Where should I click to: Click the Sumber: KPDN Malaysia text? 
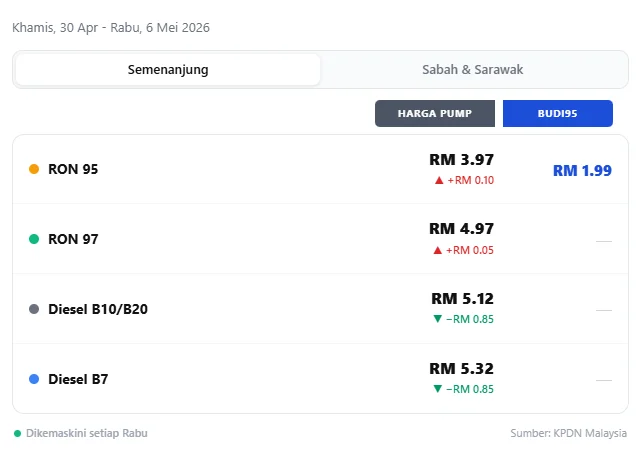[568, 434]
